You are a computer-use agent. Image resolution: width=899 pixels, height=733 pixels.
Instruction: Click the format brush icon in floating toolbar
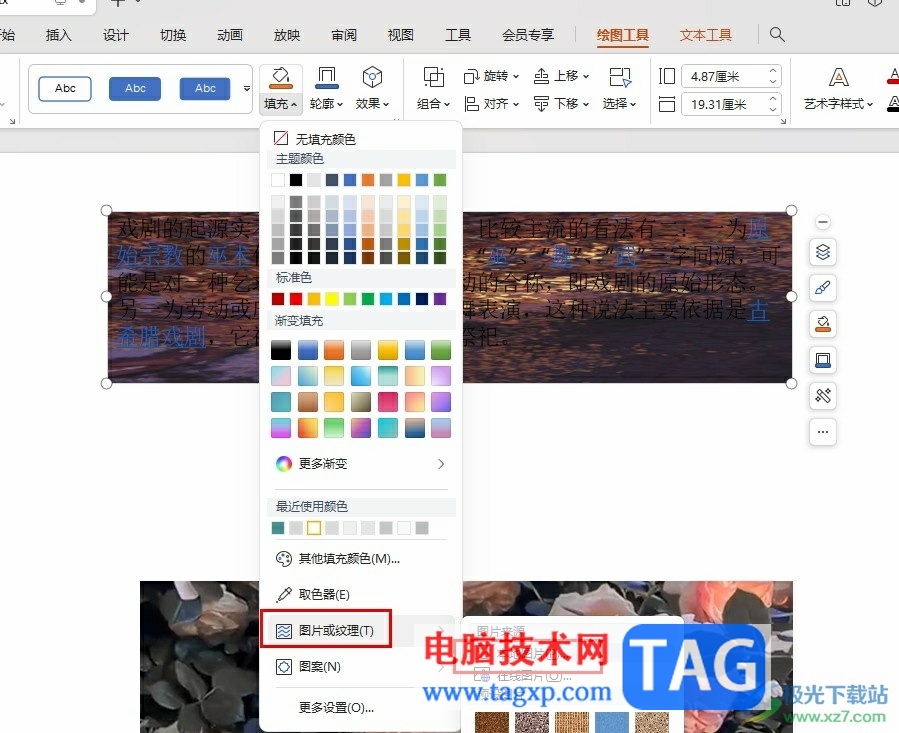(823, 287)
